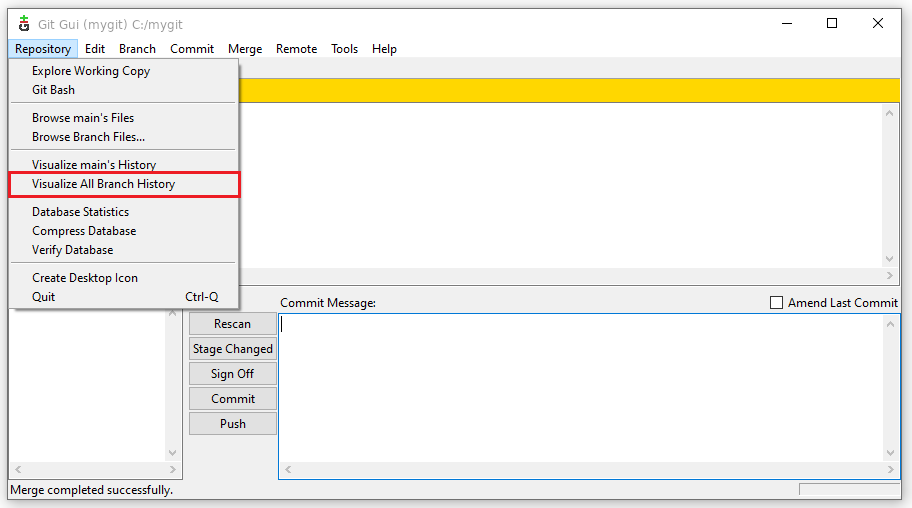Focus the Commit Message text area
Viewport: 912px width, 508px height.
582,388
